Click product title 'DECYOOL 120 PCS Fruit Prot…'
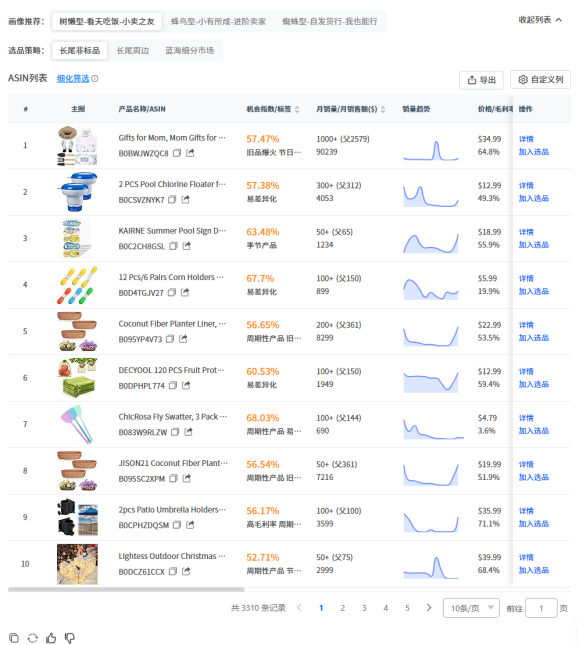 (171, 370)
